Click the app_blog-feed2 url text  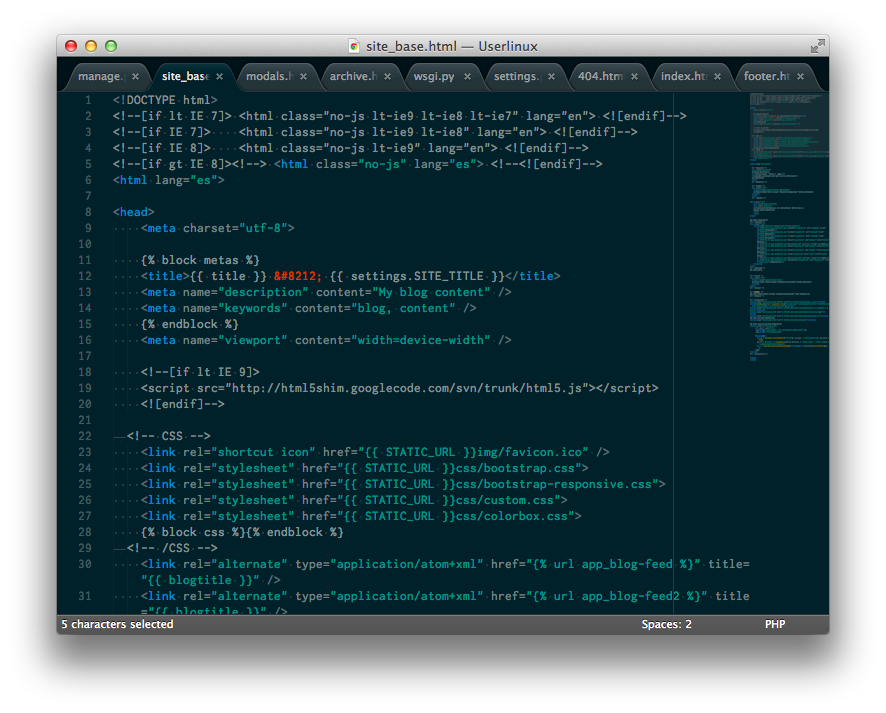pos(631,596)
